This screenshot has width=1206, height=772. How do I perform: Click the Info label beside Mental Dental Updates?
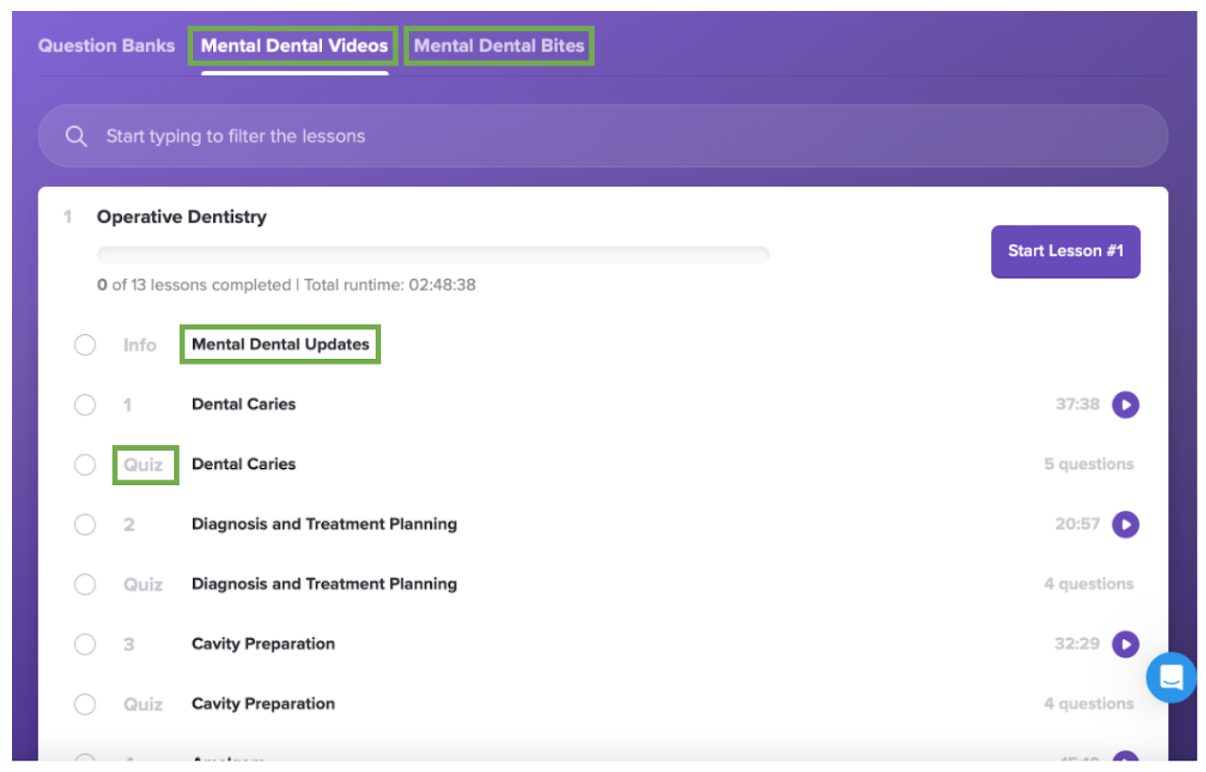(140, 345)
